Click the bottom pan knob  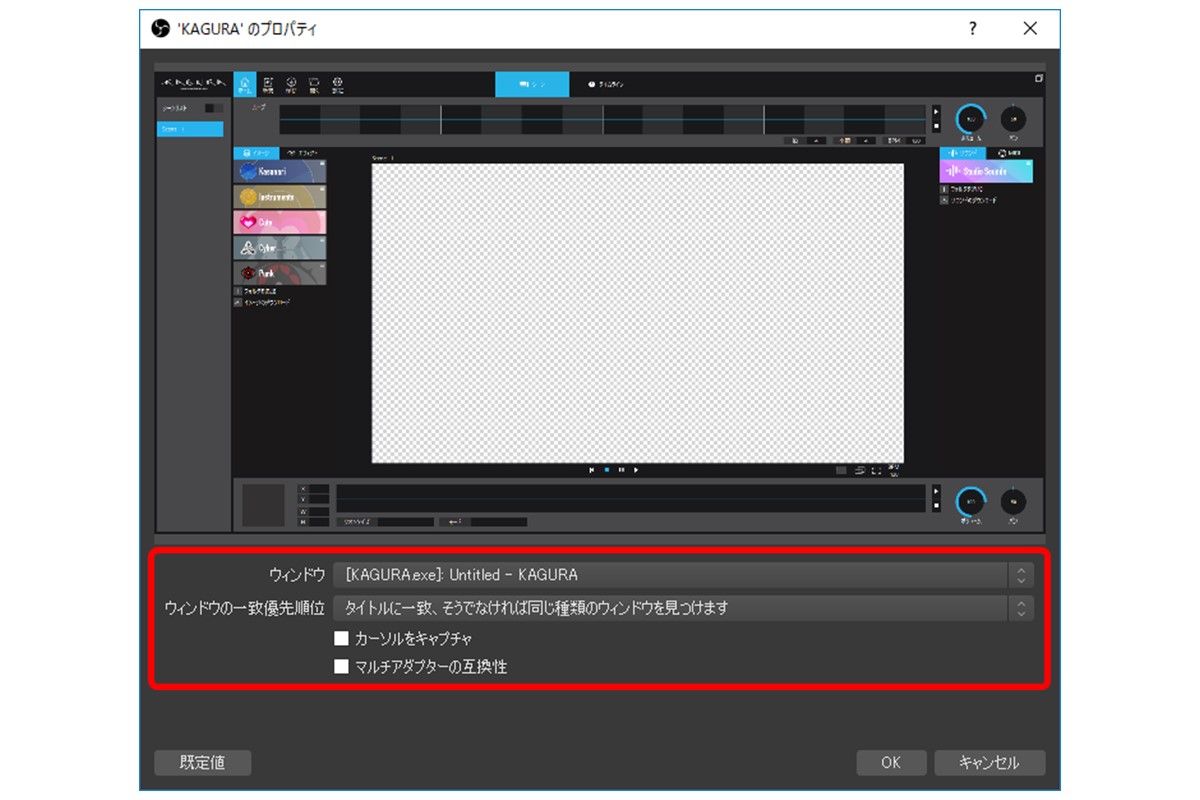point(1013,500)
